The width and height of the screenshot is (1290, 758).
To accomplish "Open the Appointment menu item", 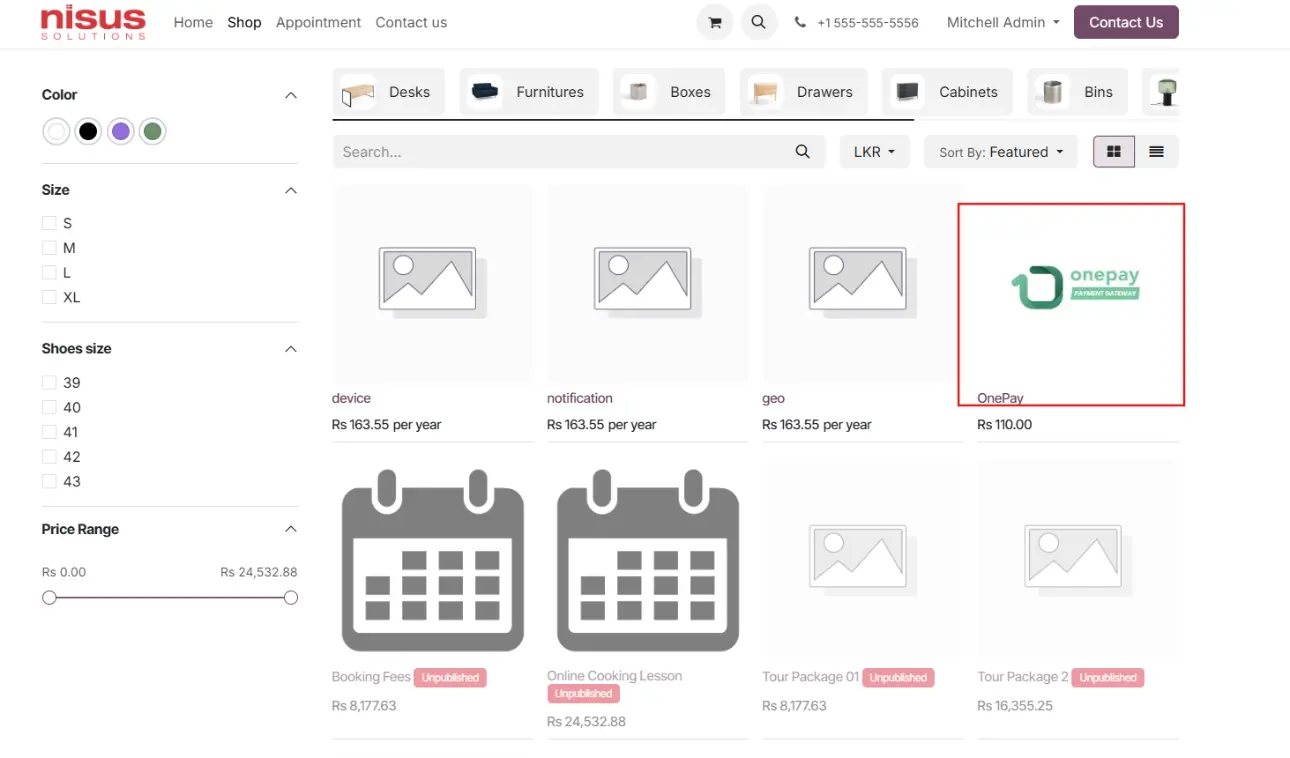I will coord(318,22).
